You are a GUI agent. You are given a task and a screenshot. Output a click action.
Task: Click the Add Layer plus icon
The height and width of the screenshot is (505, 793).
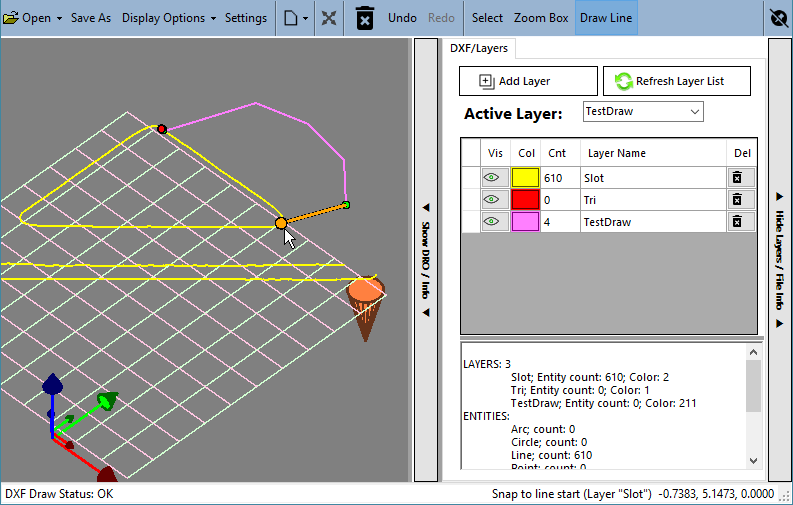pyautogui.click(x=487, y=81)
